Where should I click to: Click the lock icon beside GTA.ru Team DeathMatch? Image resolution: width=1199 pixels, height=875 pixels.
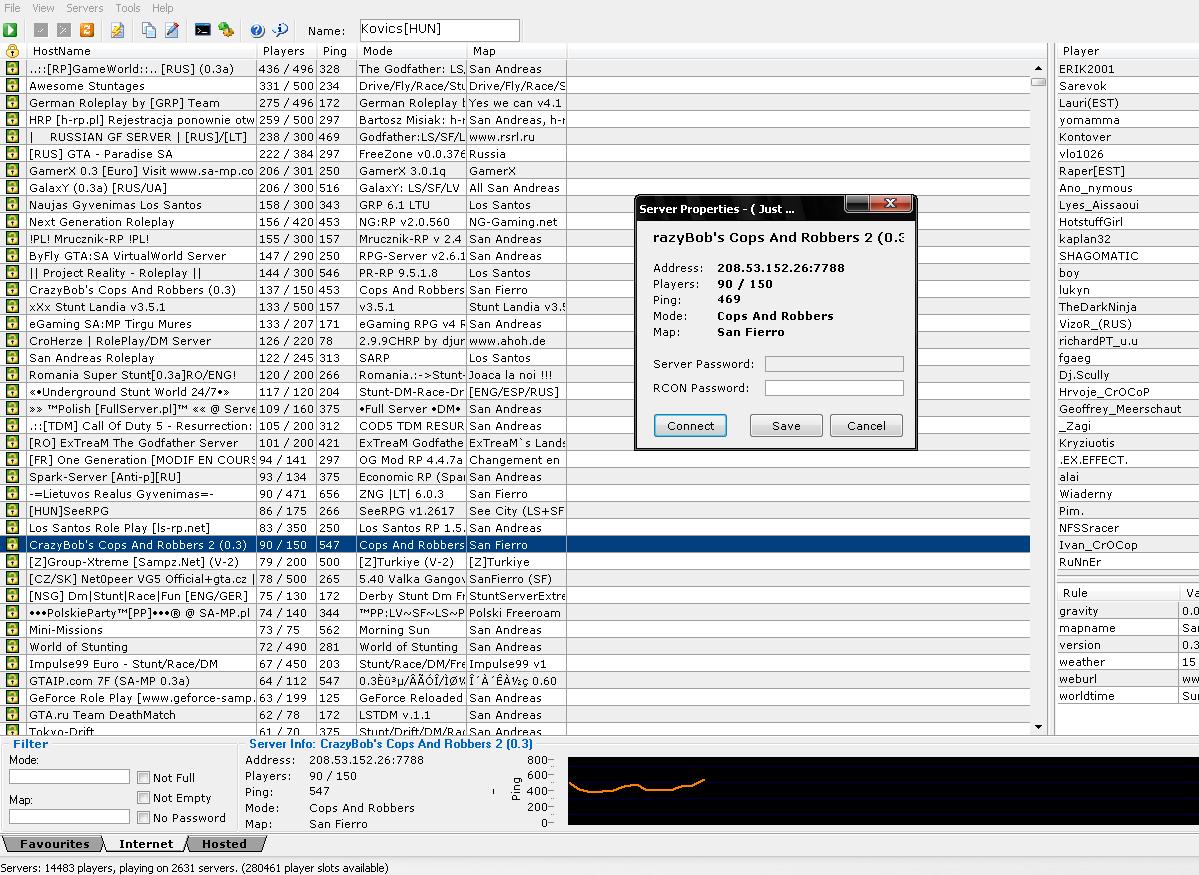tap(12, 714)
